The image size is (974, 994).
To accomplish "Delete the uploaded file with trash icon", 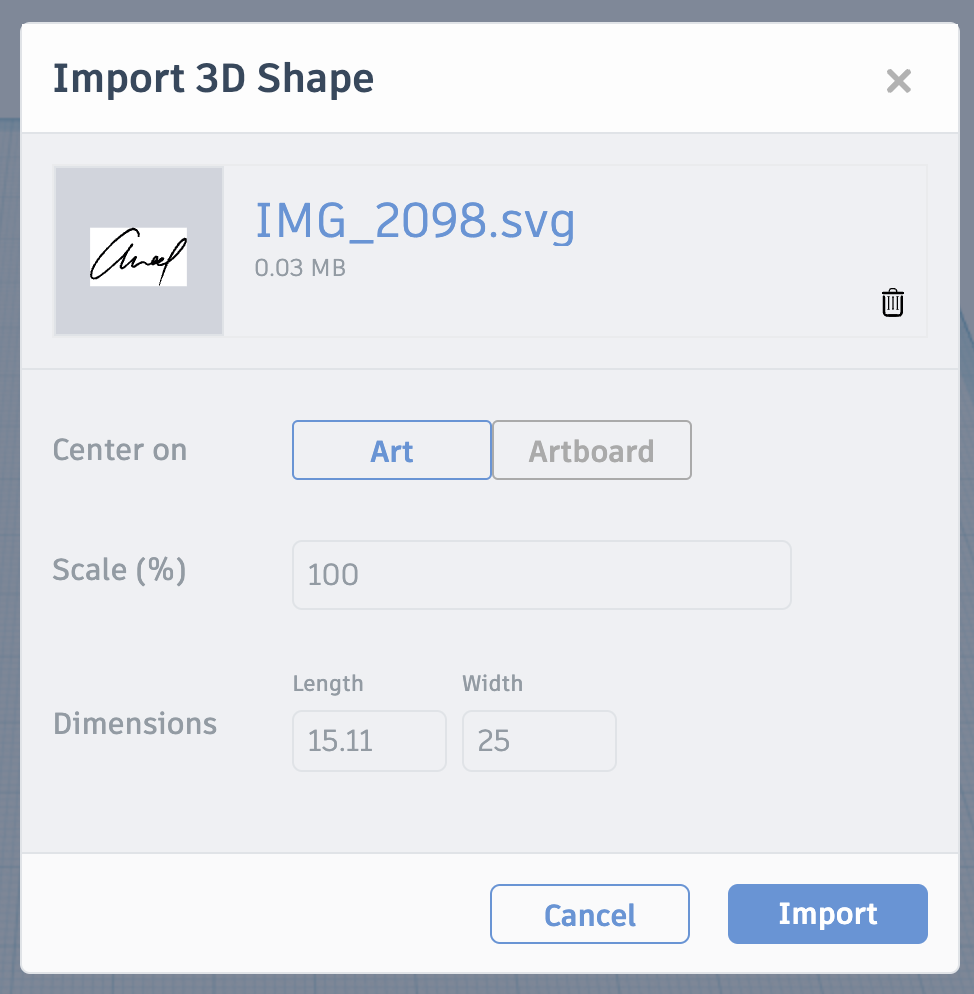I will pyautogui.click(x=892, y=303).
